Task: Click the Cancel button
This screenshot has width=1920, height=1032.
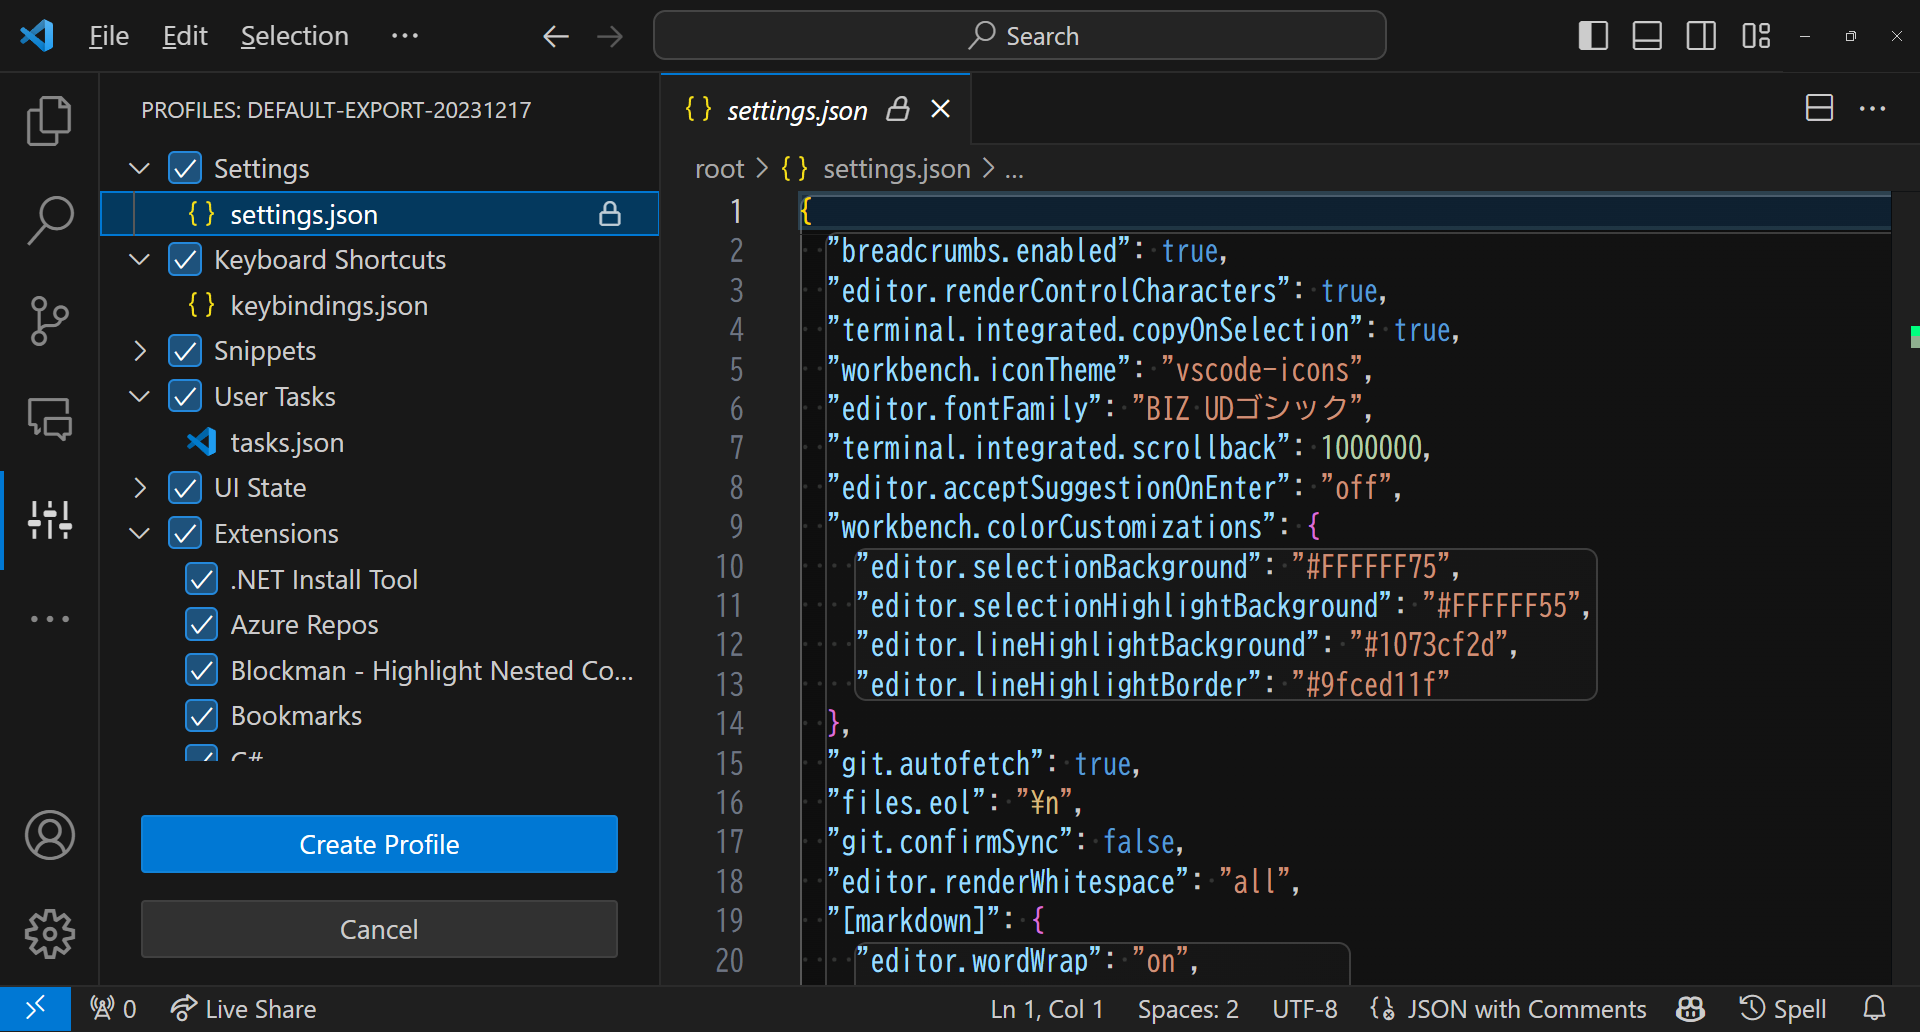Action: 378,929
